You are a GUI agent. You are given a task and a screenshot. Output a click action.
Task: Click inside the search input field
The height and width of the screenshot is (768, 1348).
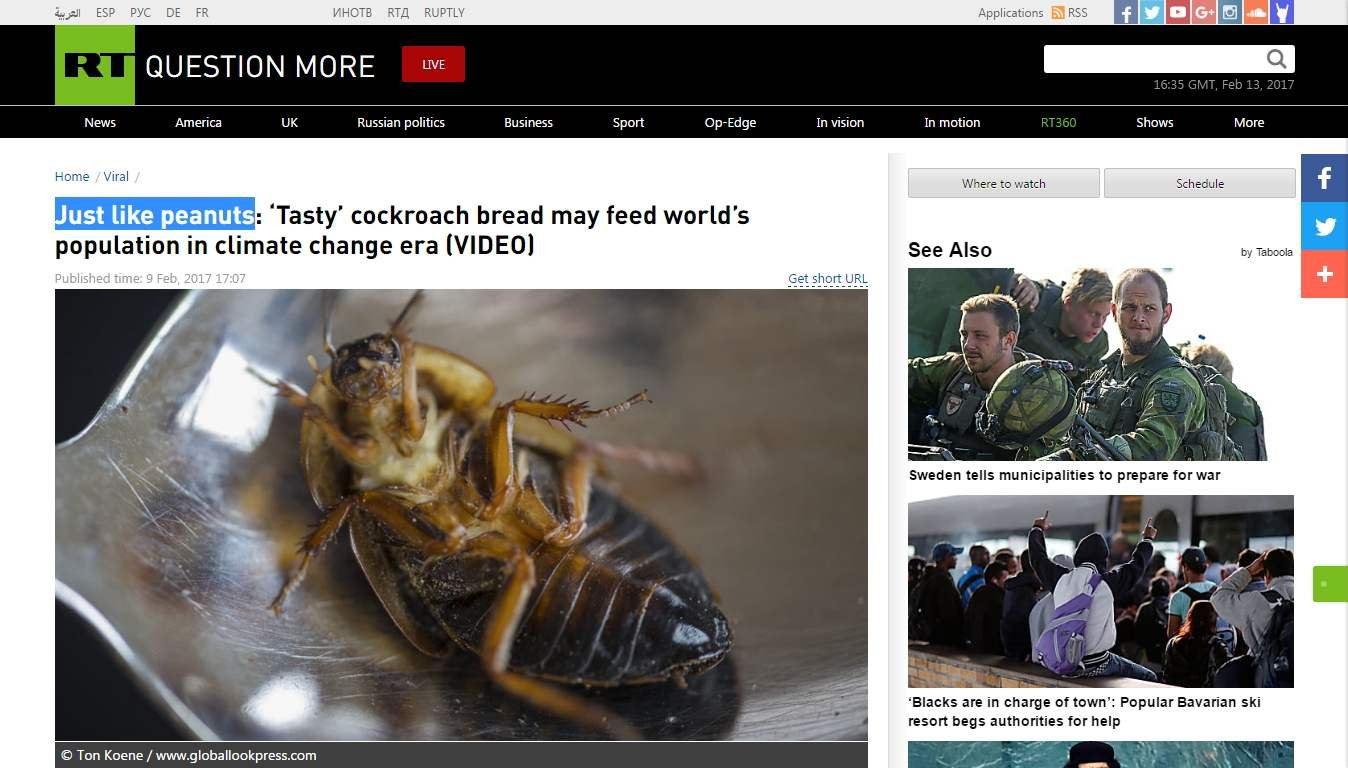click(x=1152, y=59)
